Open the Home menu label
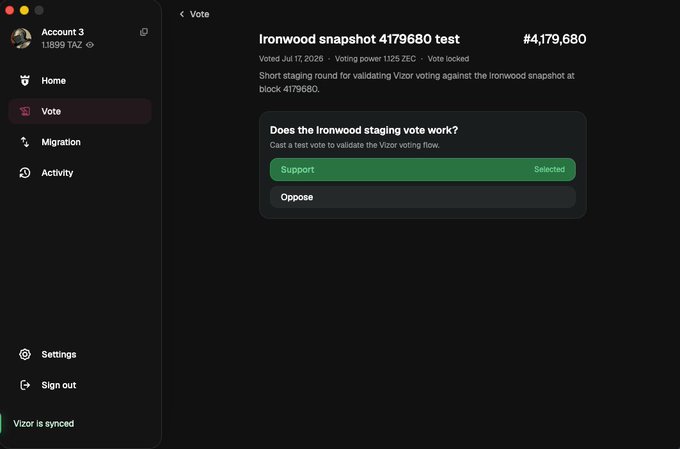The height and width of the screenshot is (449, 680). click(53, 81)
